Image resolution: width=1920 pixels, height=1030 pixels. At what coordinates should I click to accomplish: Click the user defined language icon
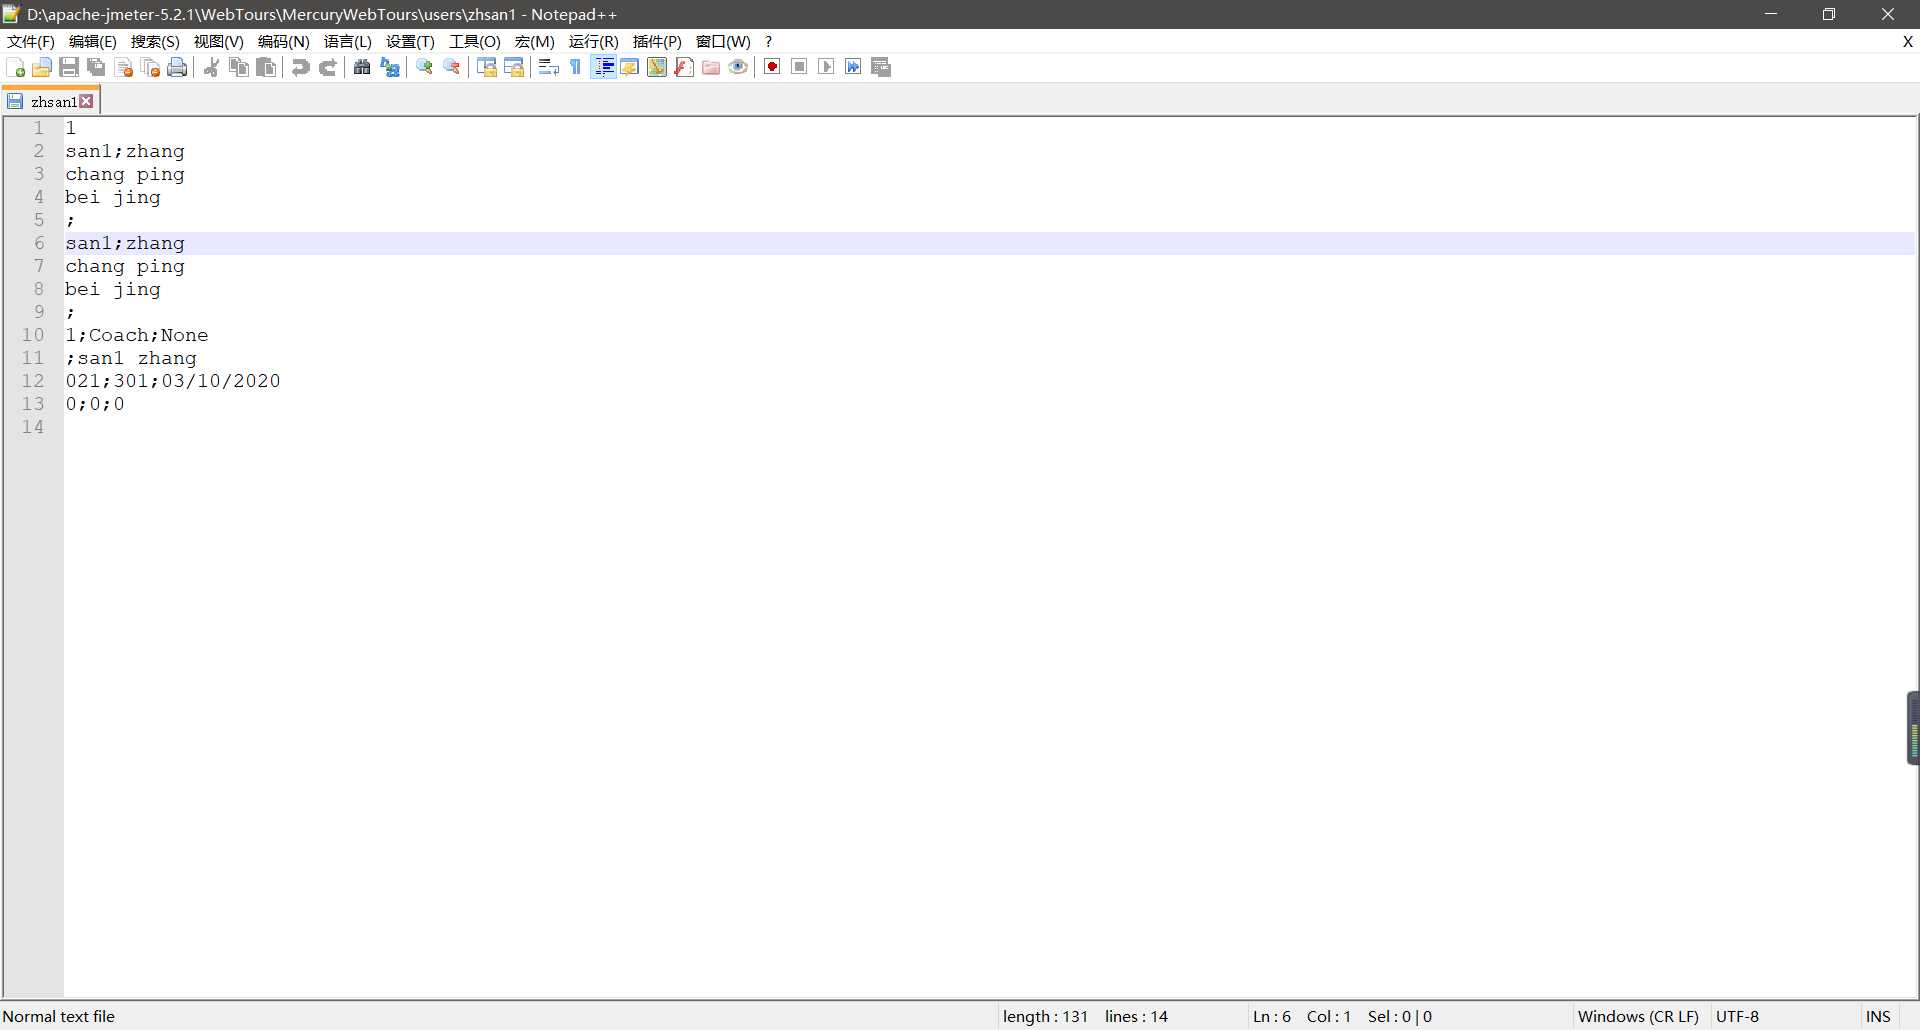[x=630, y=67]
